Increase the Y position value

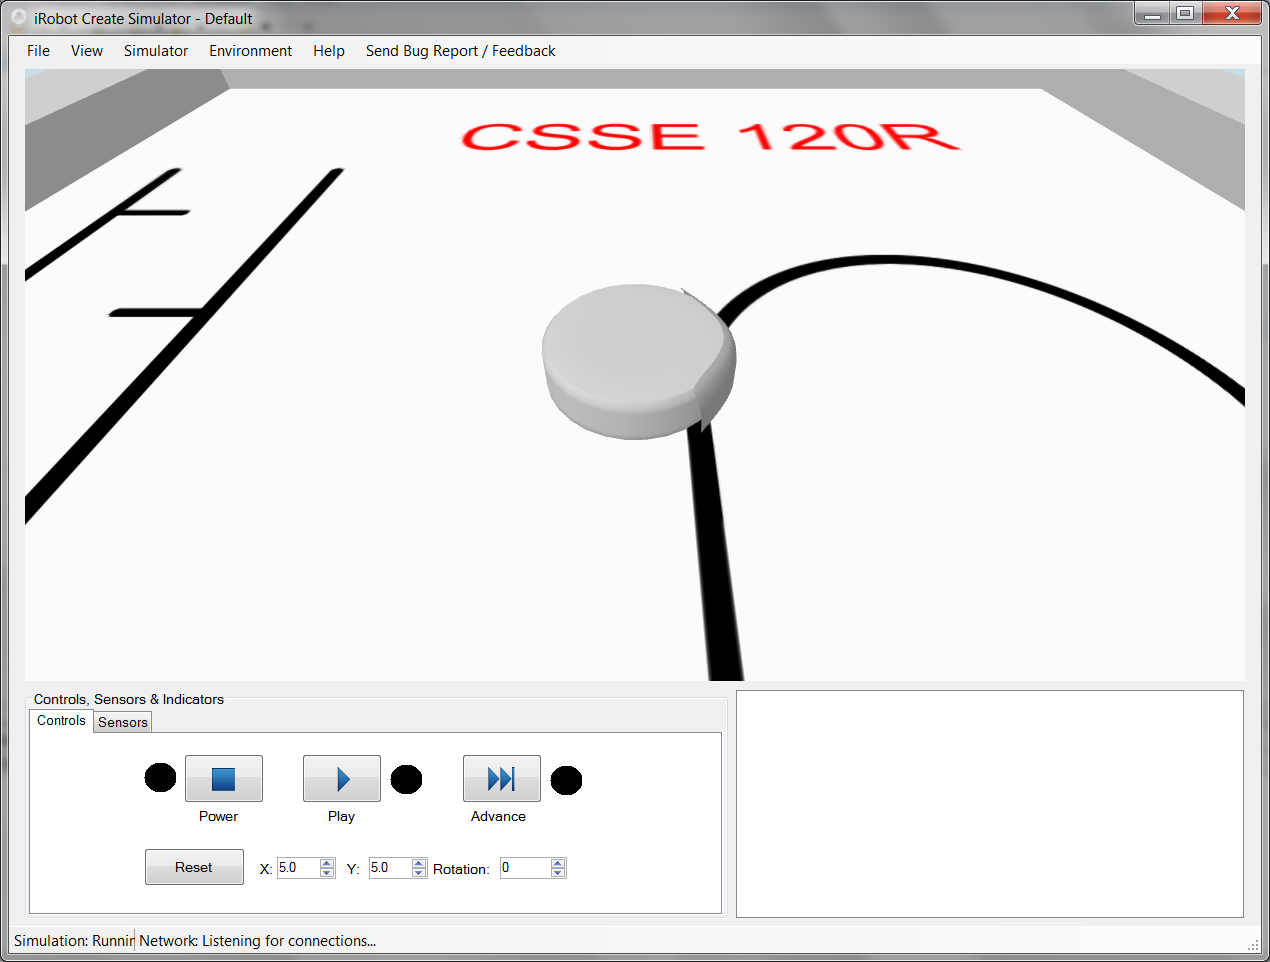(x=419, y=863)
